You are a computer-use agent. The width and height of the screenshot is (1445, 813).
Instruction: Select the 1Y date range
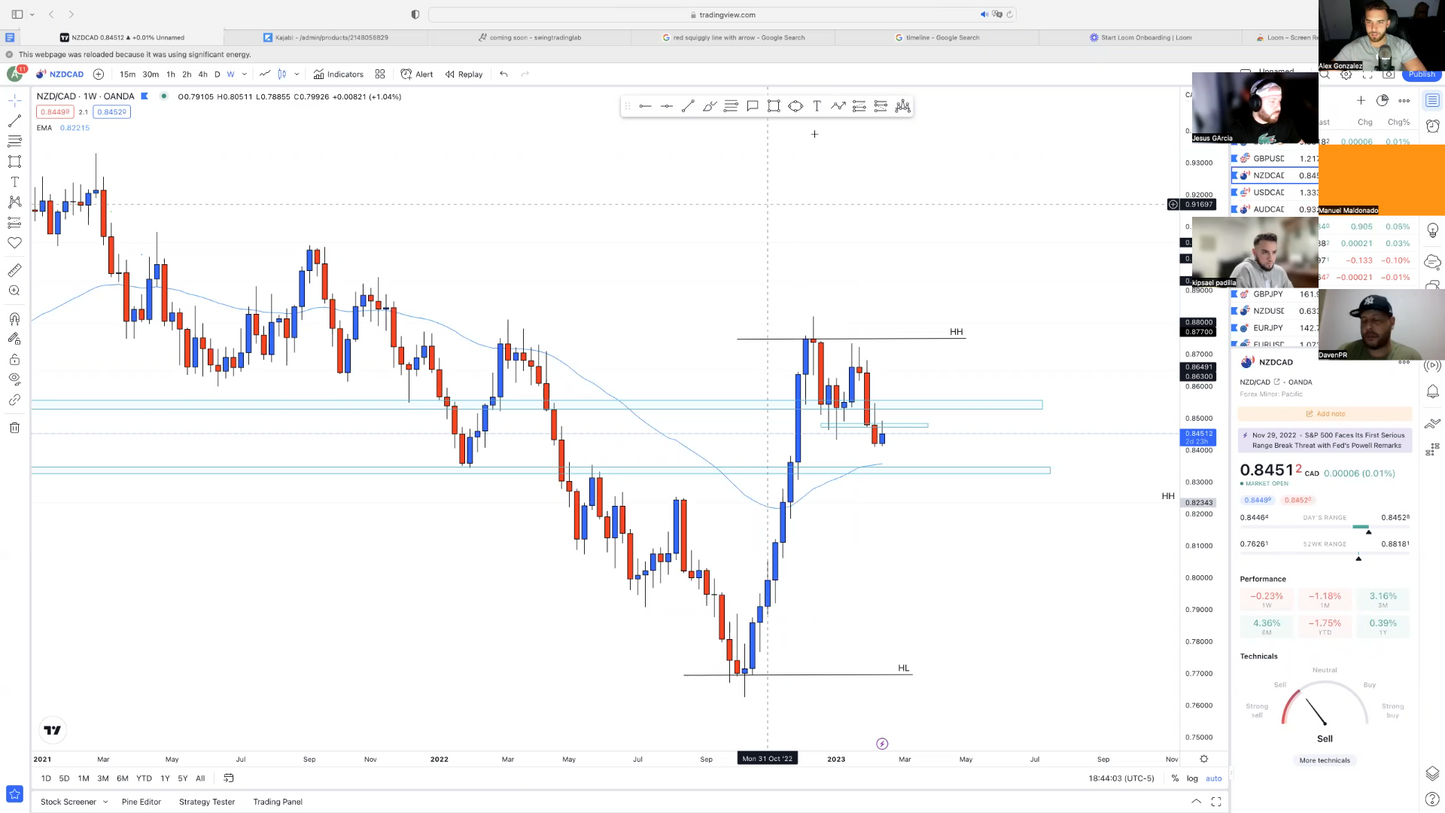165,778
